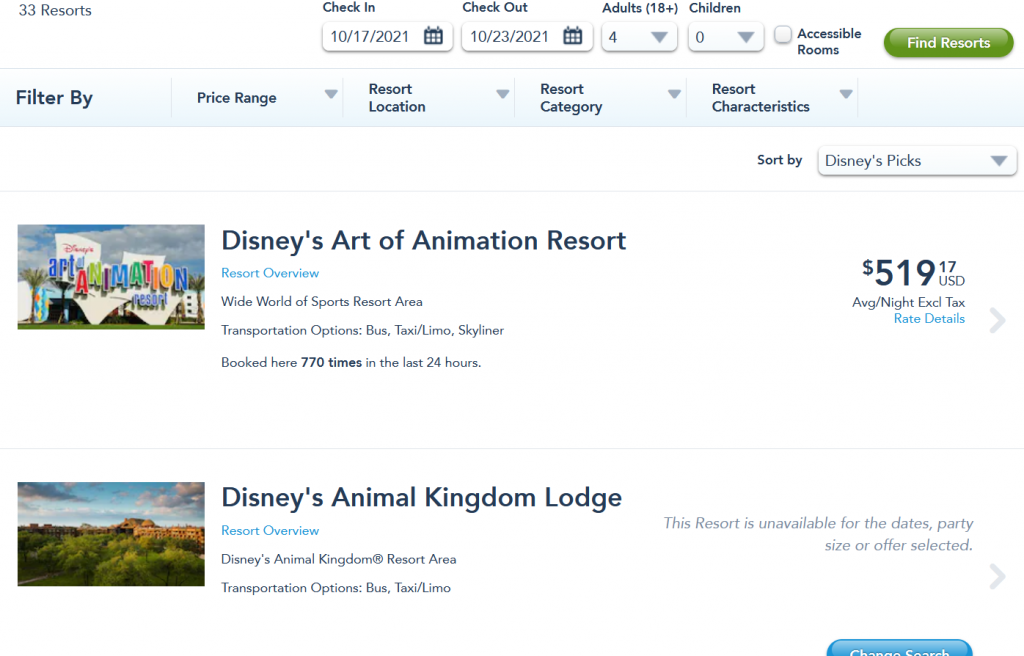Viewport: 1024px width, 656px height.
Task: Expand the Price Range filter
Action: point(257,97)
